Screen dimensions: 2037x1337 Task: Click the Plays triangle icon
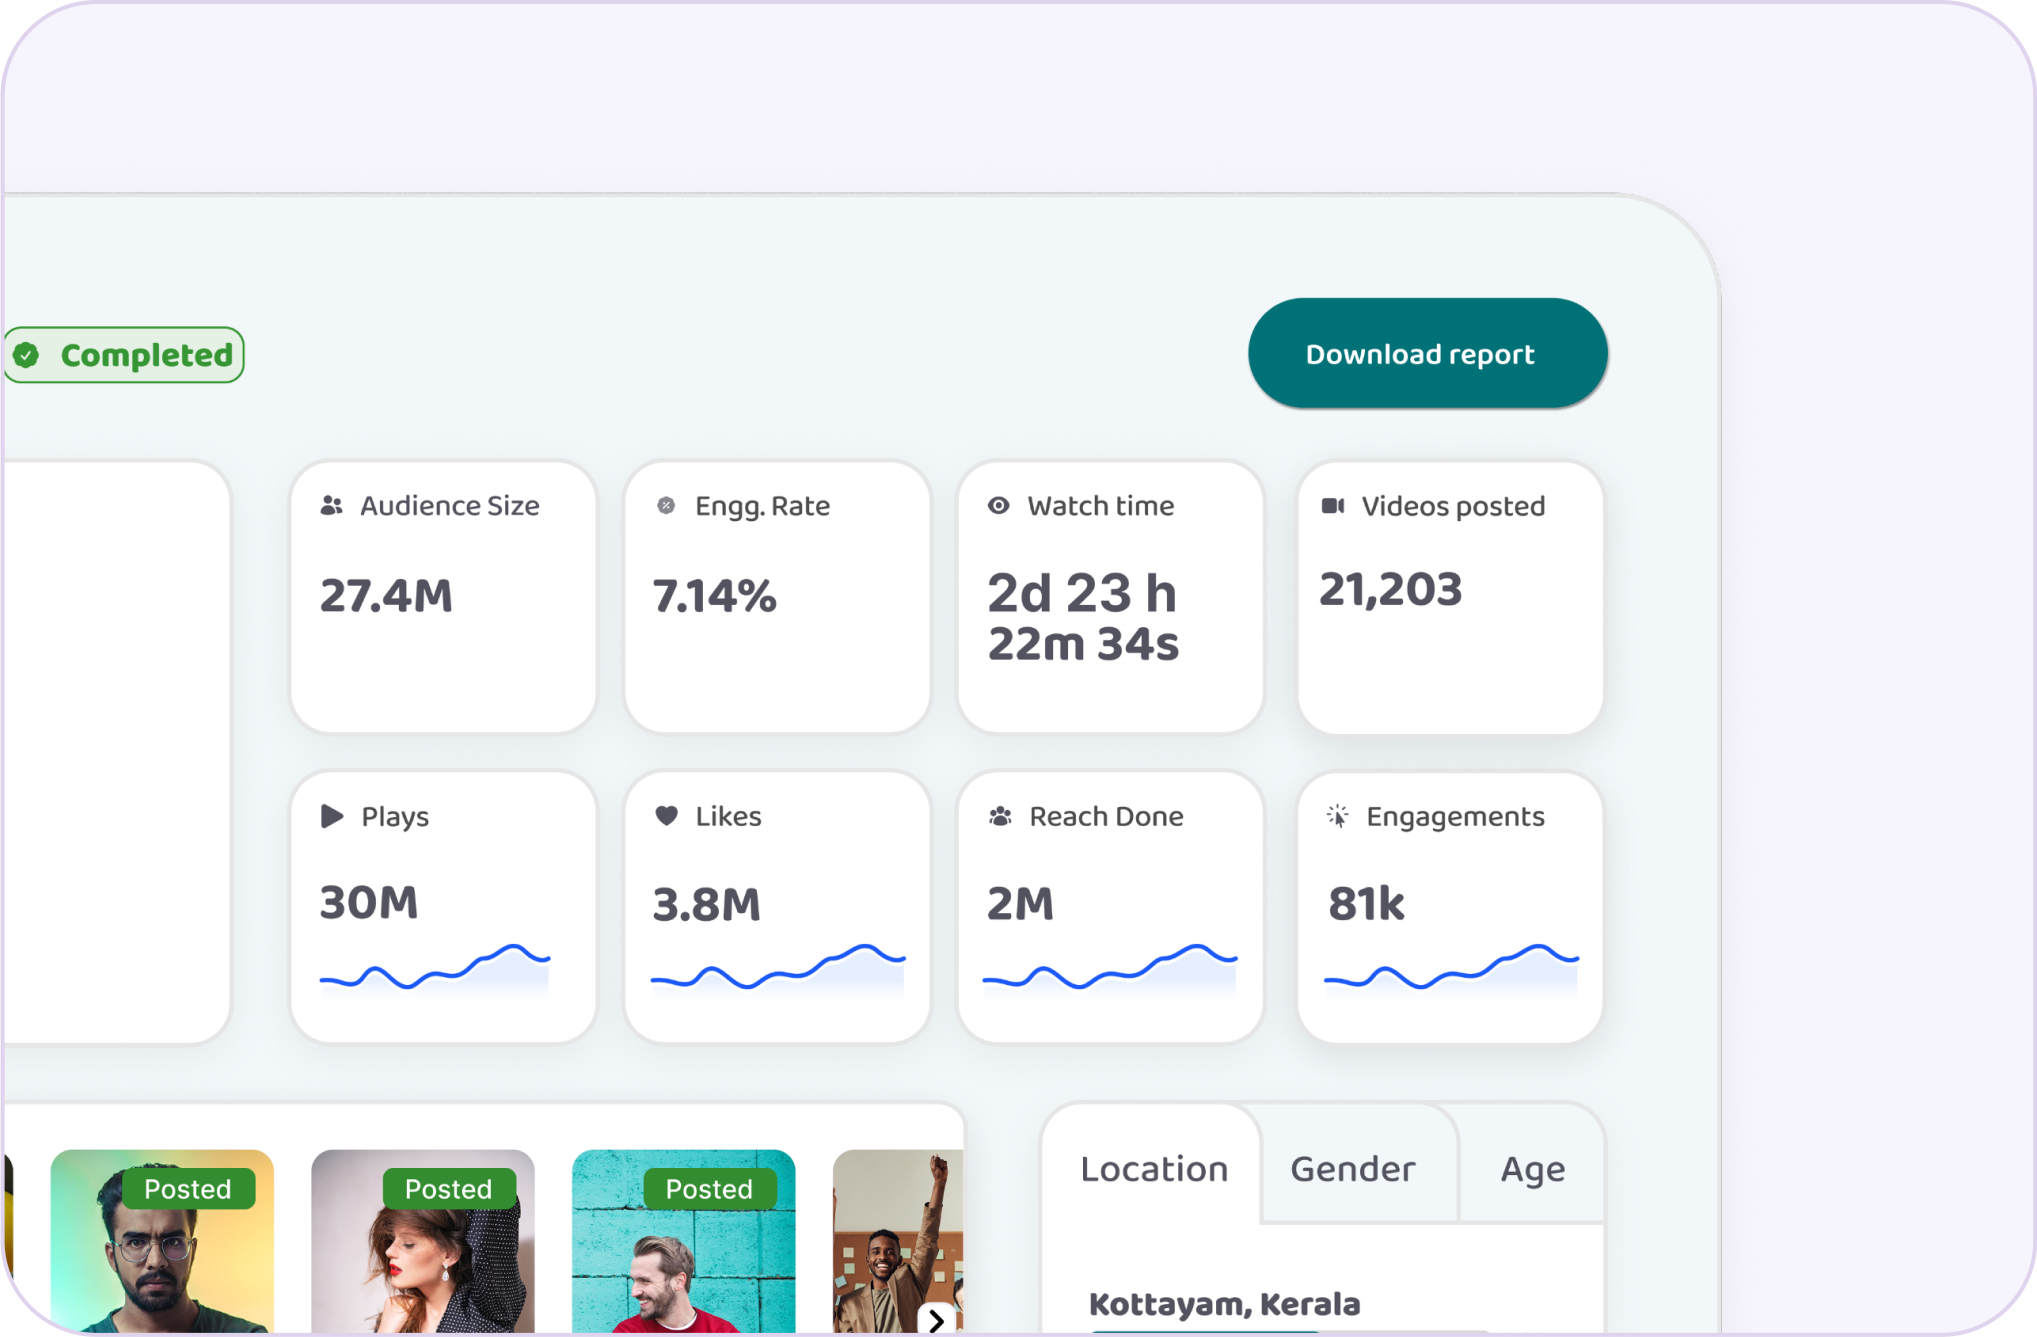pos(332,816)
